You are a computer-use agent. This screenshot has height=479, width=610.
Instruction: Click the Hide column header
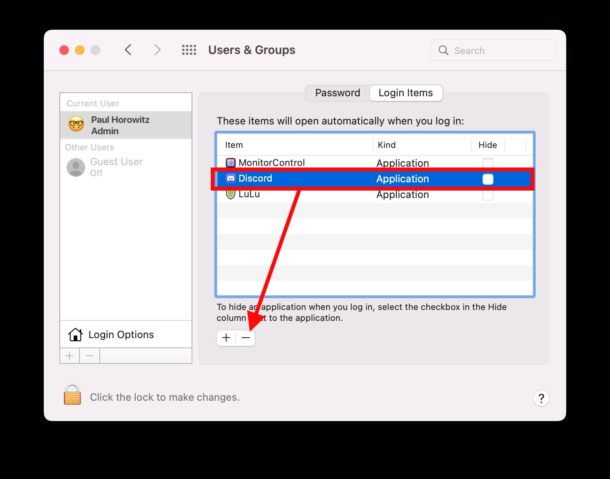[487, 145]
